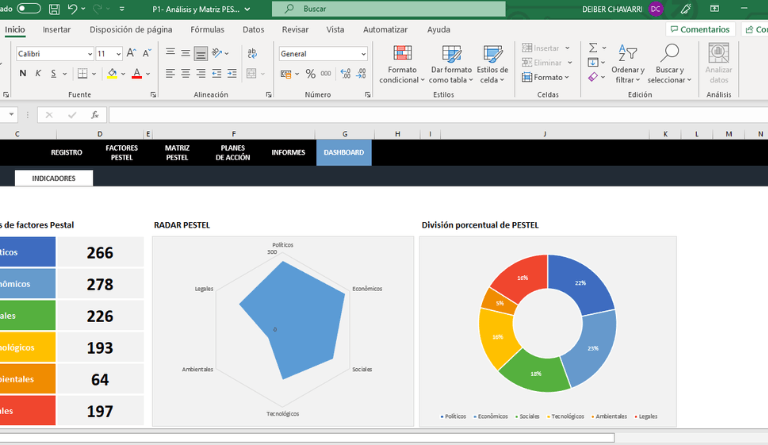Open Dar formato como tabla gallery
The image size is (768, 445).
(x=451, y=64)
